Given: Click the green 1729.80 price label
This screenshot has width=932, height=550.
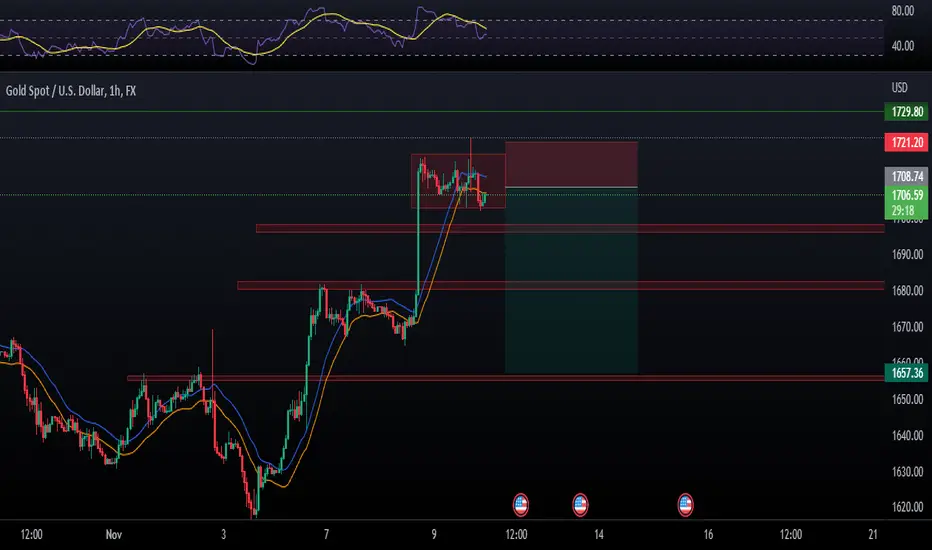Looking at the screenshot, I should [906, 112].
